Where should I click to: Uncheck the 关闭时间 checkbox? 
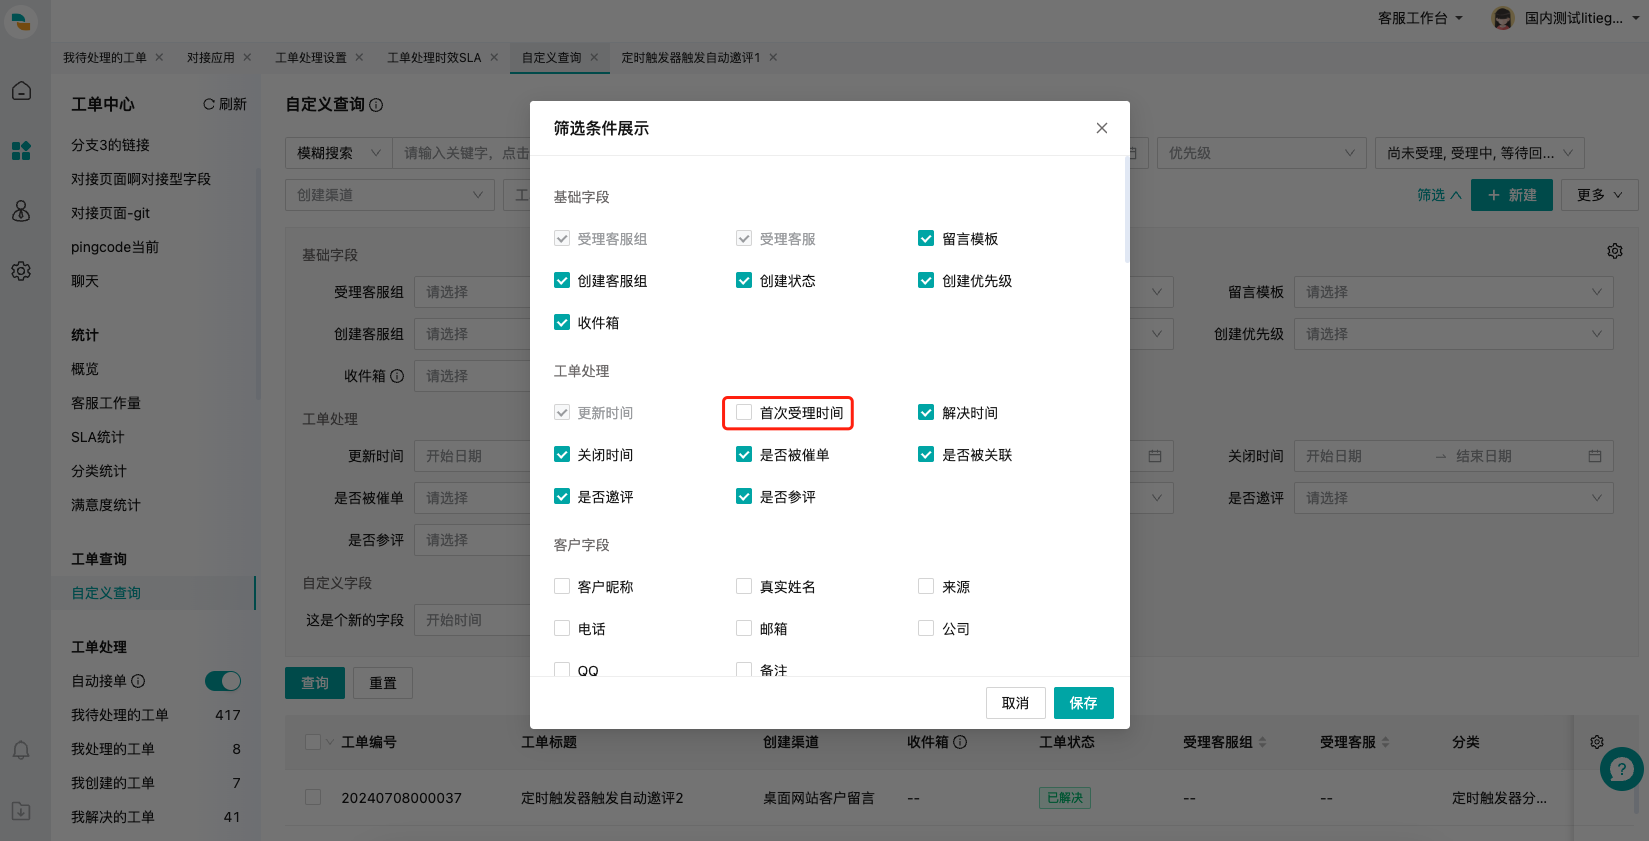(x=562, y=454)
